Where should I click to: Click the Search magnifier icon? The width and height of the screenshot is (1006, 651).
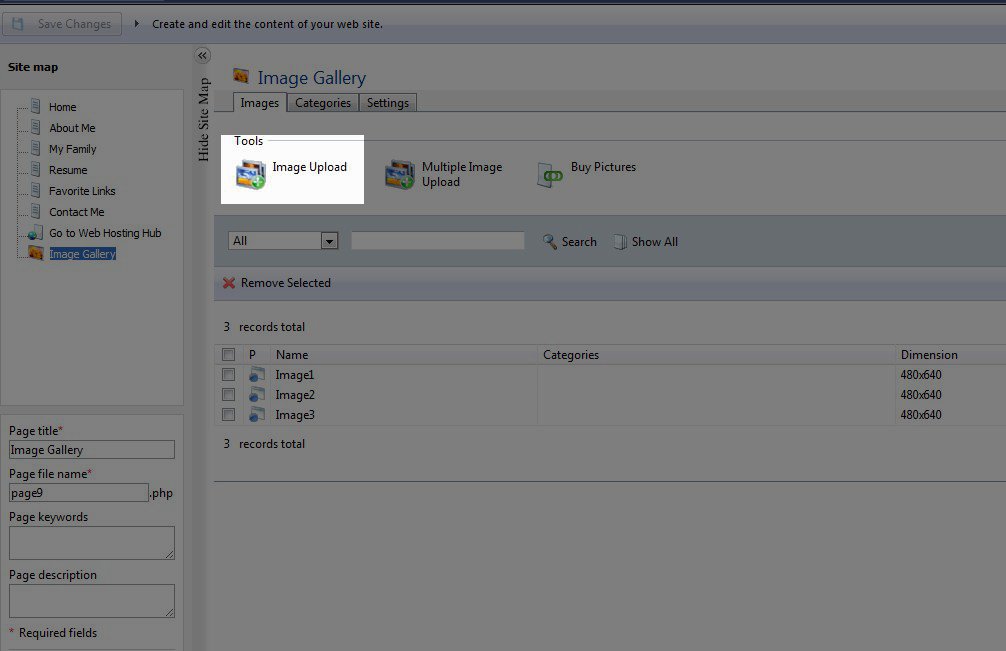[550, 242]
